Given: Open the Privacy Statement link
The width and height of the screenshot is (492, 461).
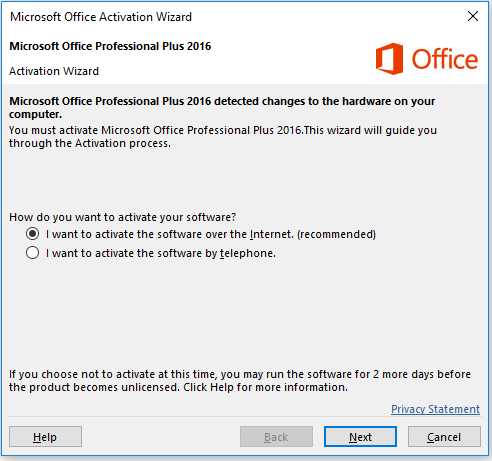Looking at the screenshot, I should pos(435,409).
